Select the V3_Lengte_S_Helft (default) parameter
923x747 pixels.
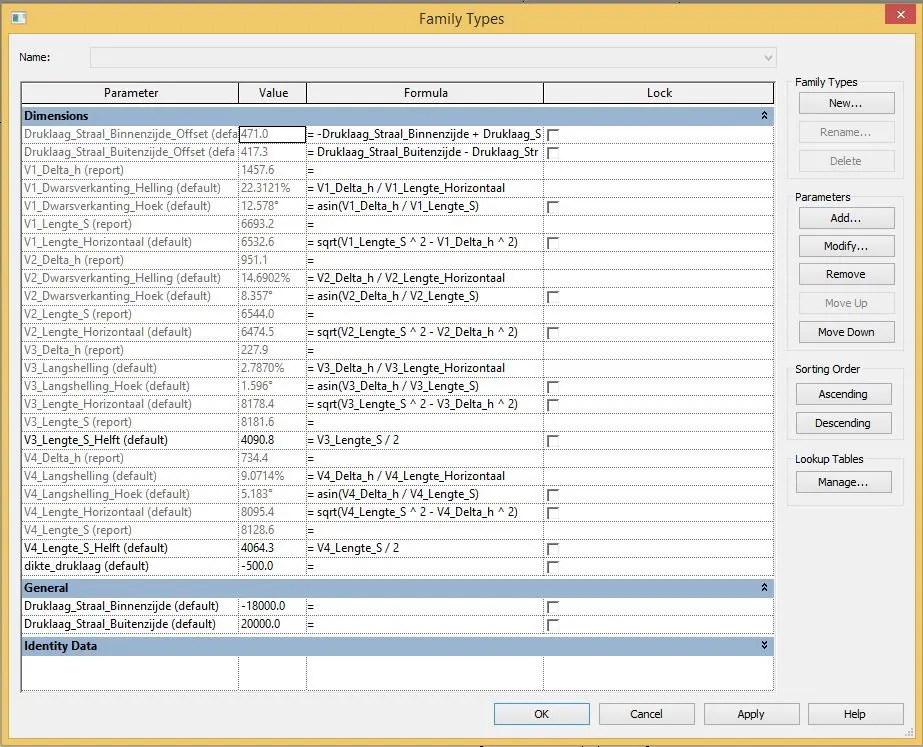(x=130, y=440)
